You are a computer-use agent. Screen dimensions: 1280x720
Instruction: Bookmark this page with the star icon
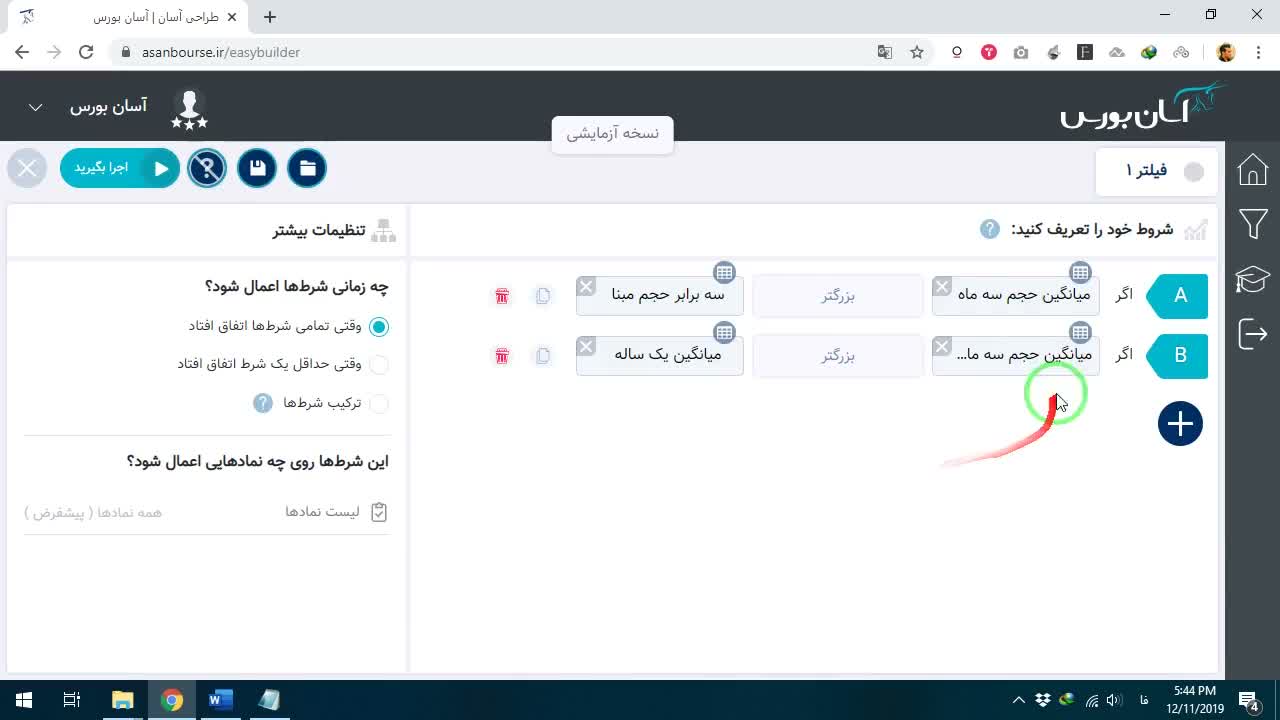point(916,52)
